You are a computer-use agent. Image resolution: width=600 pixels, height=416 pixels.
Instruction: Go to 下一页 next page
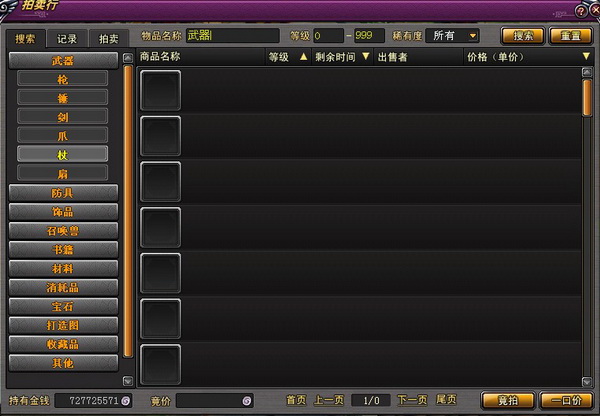(x=412, y=400)
